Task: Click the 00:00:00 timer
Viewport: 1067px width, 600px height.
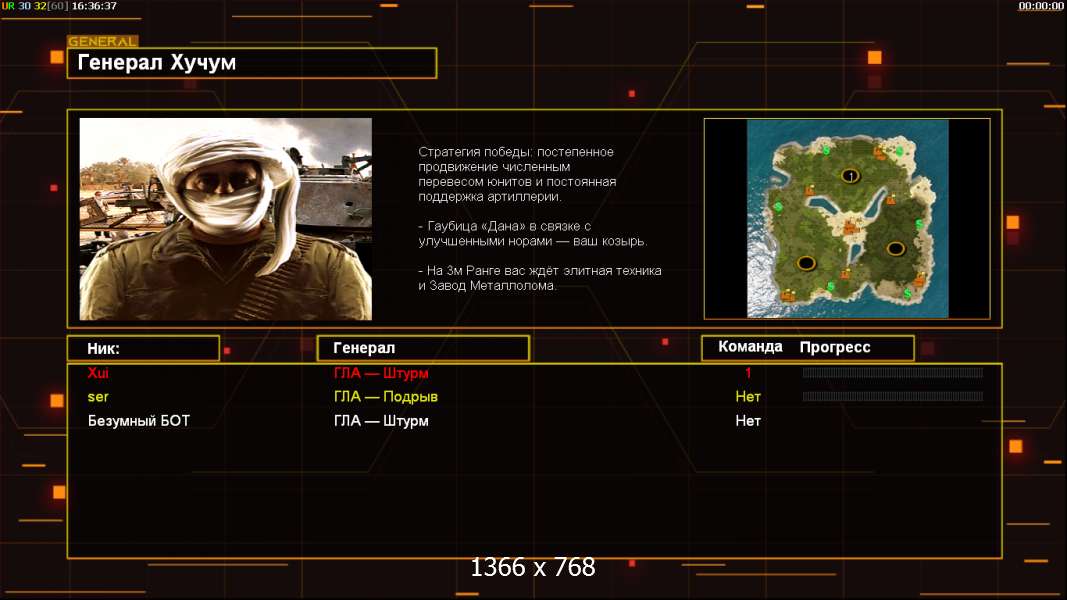Action: pyautogui.click(x=1040, y=6)
